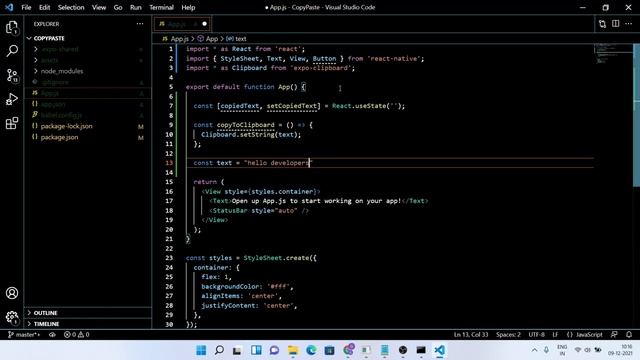Click the notifications bell in status bar
The width and height of the screenshot is (640, 360).
point(629,335)
